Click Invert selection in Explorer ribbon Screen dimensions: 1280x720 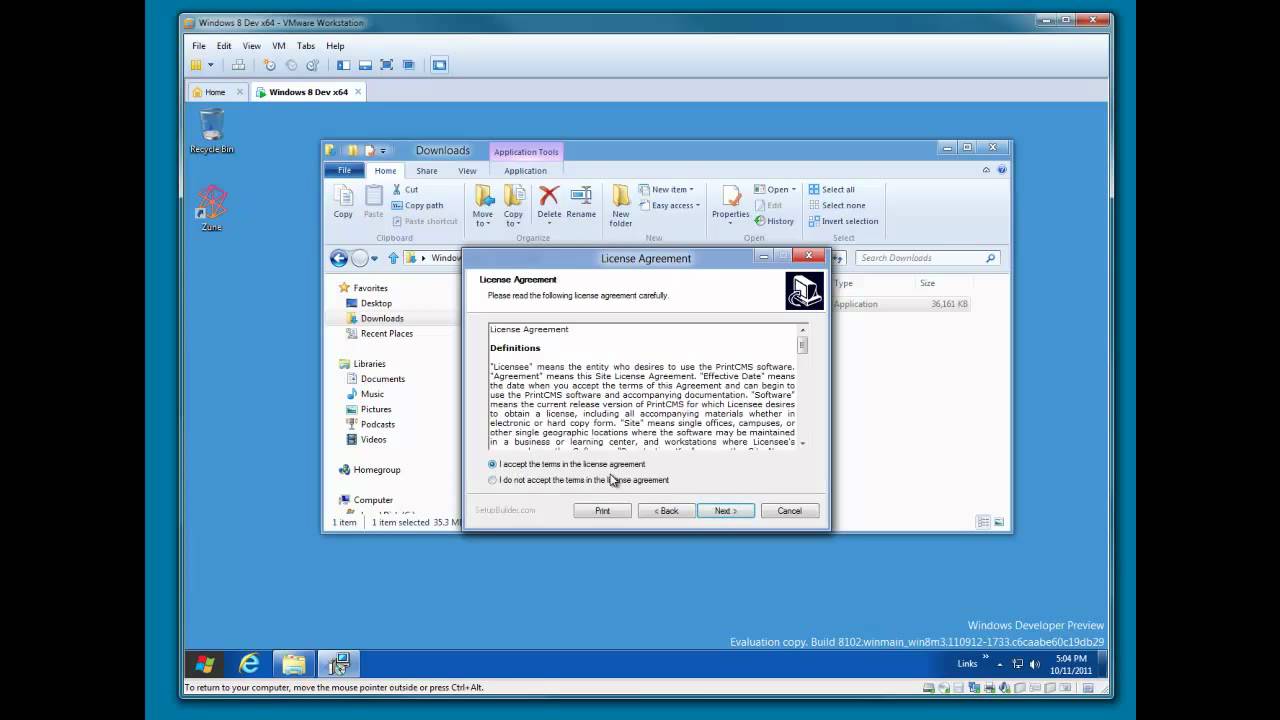pos(843,221)
